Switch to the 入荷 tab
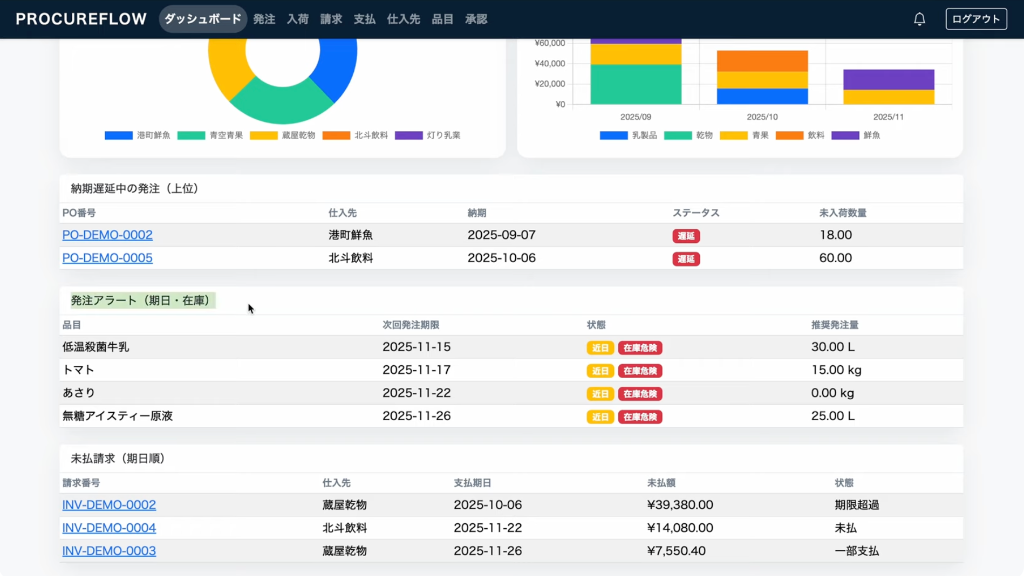Image resolution: width=1024 pixels, height=576 pixels. [297, 19]
